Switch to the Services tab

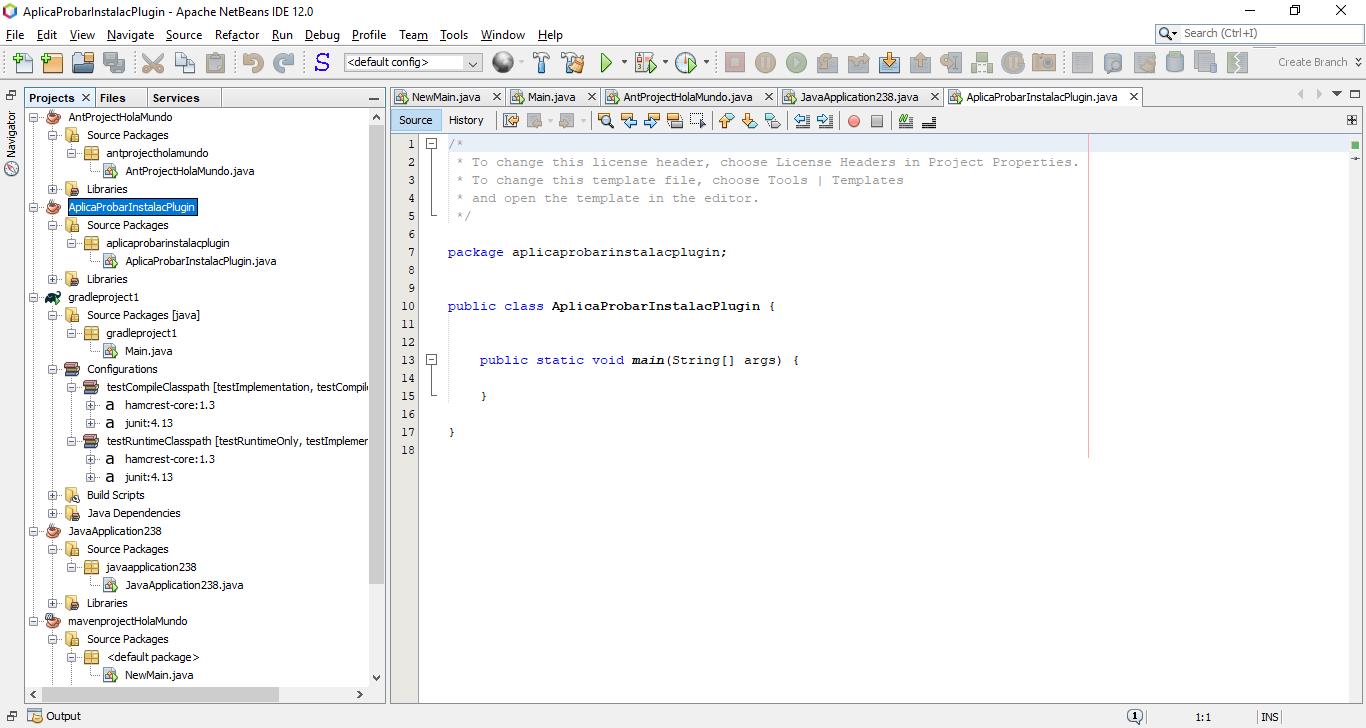pyautogui.click(x=176, y=98)
